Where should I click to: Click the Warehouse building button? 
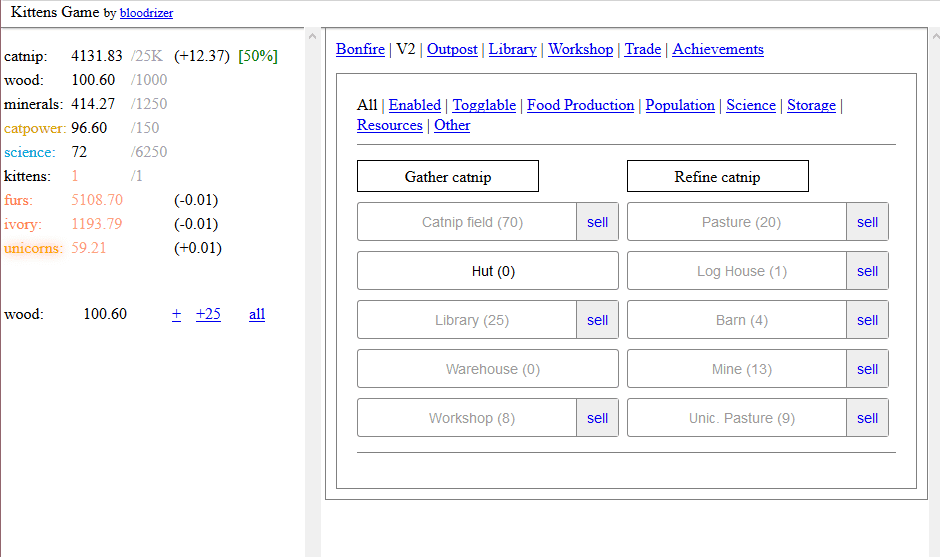(487, 369)
